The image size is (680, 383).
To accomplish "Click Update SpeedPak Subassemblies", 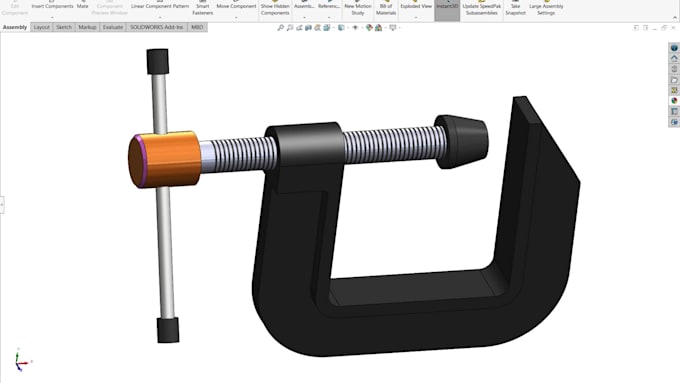I will click(x=481, y=9).
